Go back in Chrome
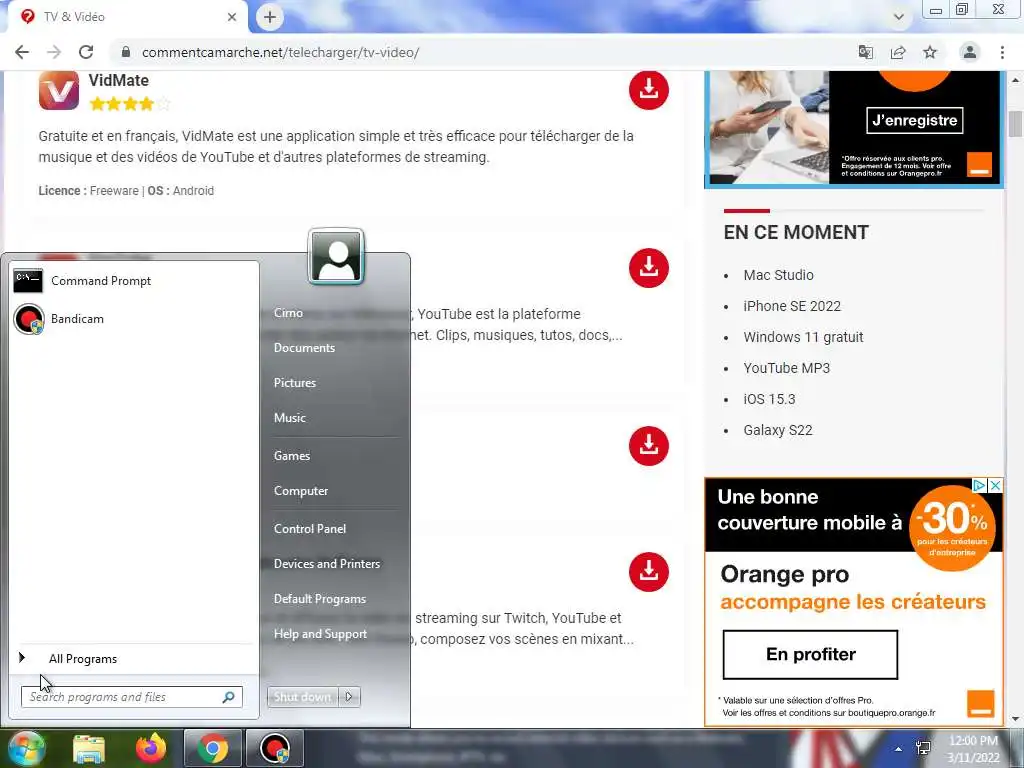This screenshot has height=768, width=1024. (x=22, y=52)
